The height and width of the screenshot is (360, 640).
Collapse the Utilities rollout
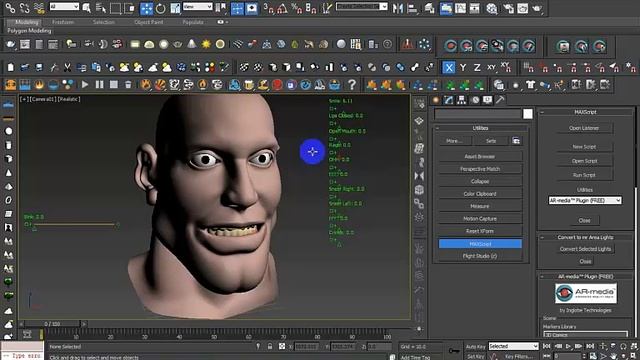(480, 128)
